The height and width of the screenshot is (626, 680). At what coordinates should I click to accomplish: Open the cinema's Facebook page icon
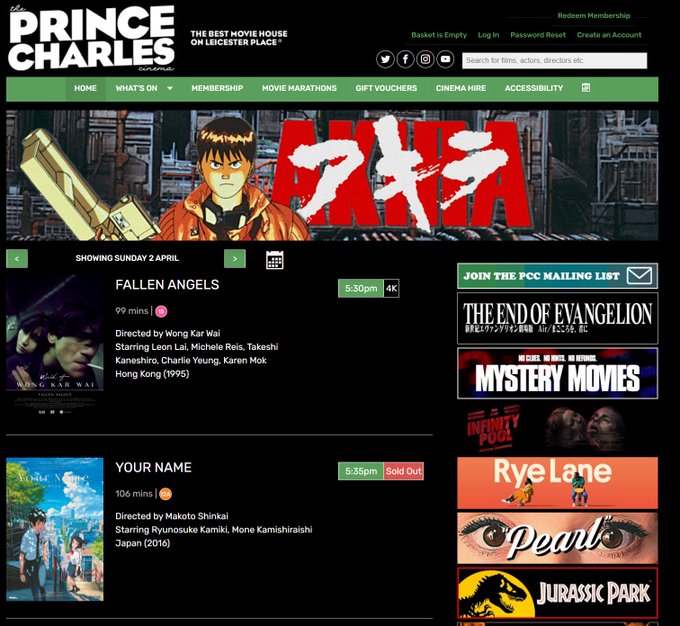pyautogui.click(x=405, y=59)
